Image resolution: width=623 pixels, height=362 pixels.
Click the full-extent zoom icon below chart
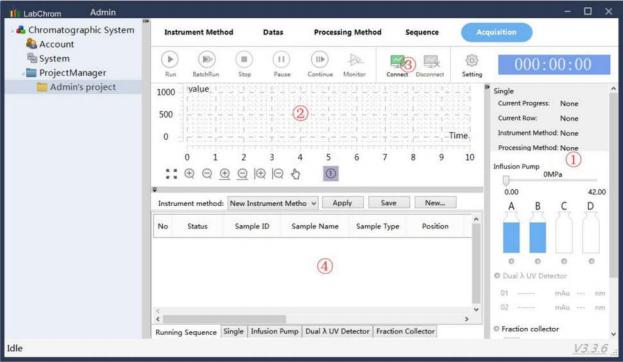point(171,174)
